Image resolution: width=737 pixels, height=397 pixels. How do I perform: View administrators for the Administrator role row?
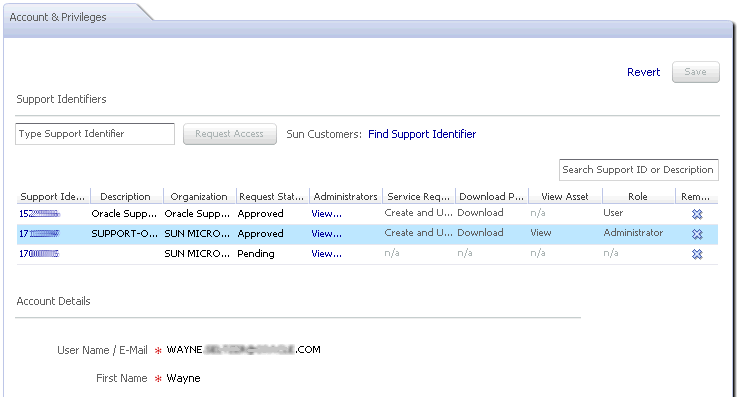coord(326,234)
